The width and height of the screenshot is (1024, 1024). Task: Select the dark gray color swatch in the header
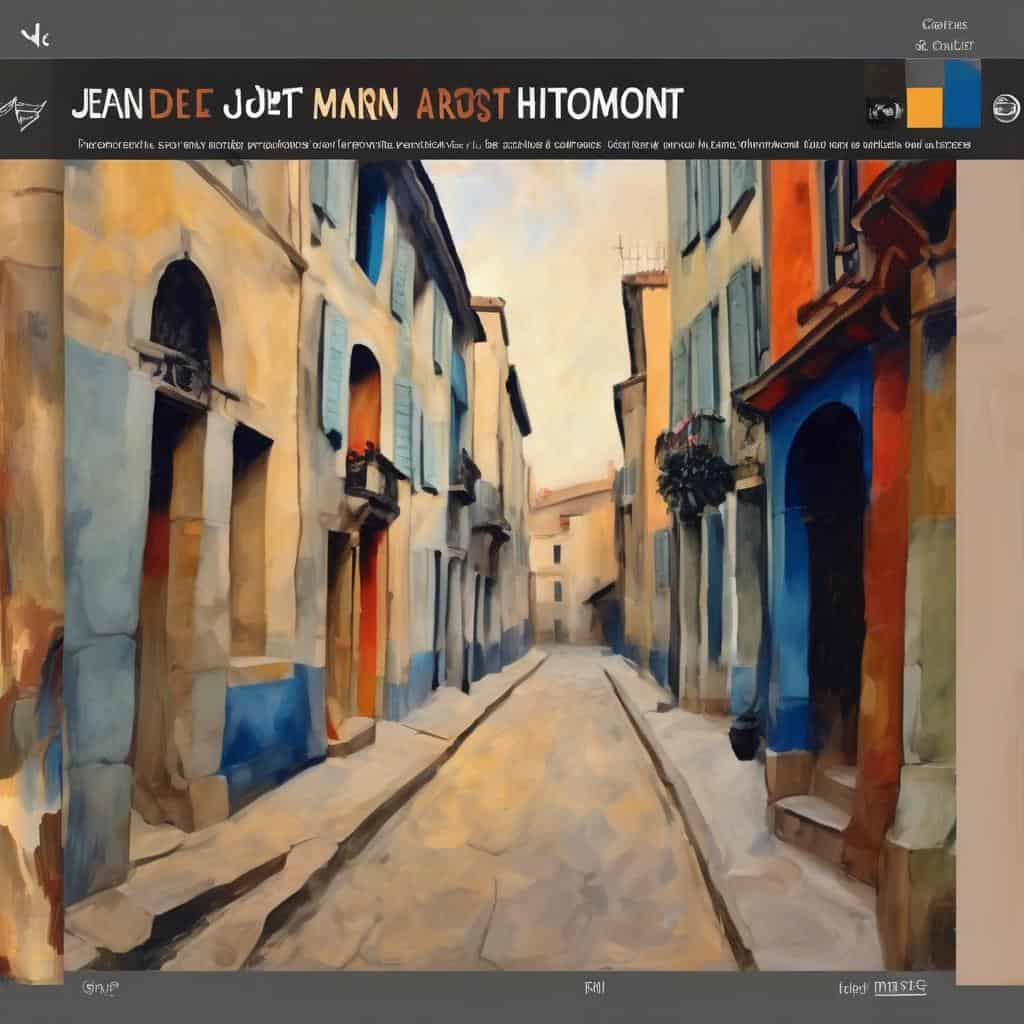point(924,76)
